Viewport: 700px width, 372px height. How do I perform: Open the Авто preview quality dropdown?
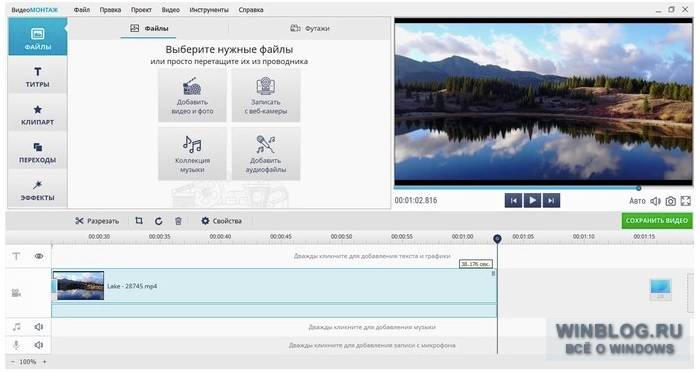click(x=637, y=201)
